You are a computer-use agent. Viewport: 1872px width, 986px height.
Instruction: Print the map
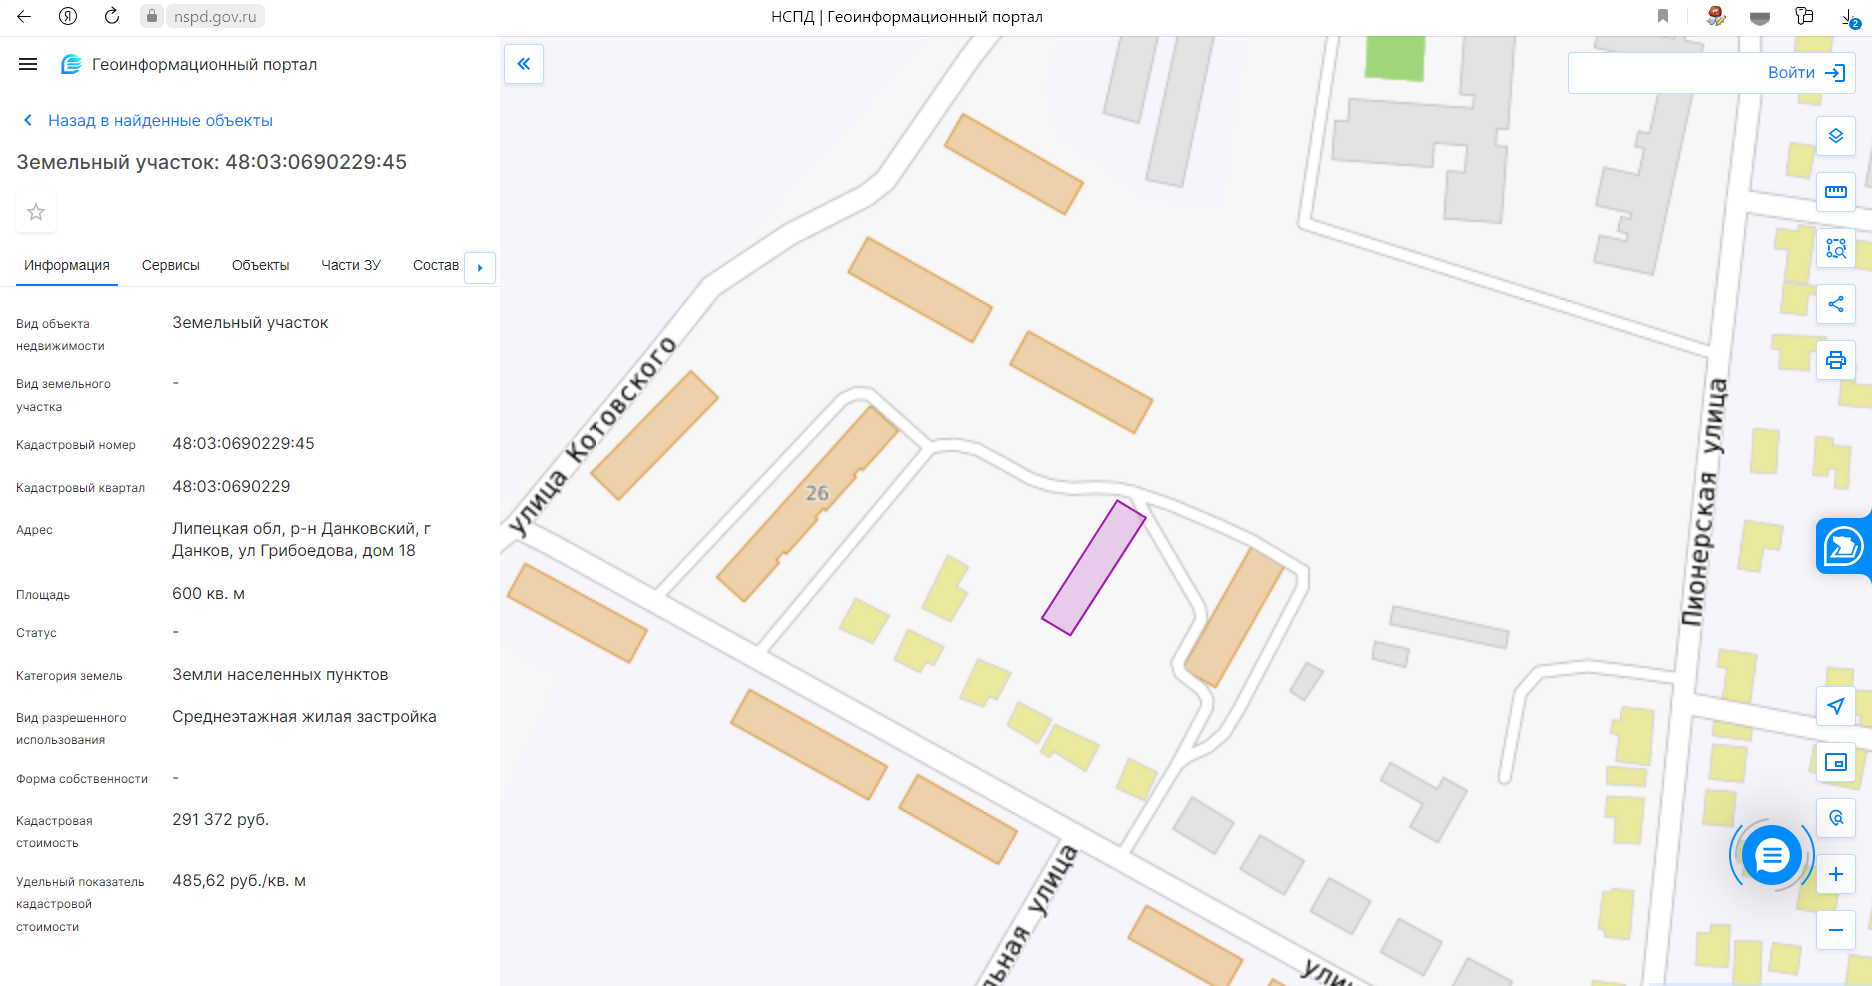1836,360
